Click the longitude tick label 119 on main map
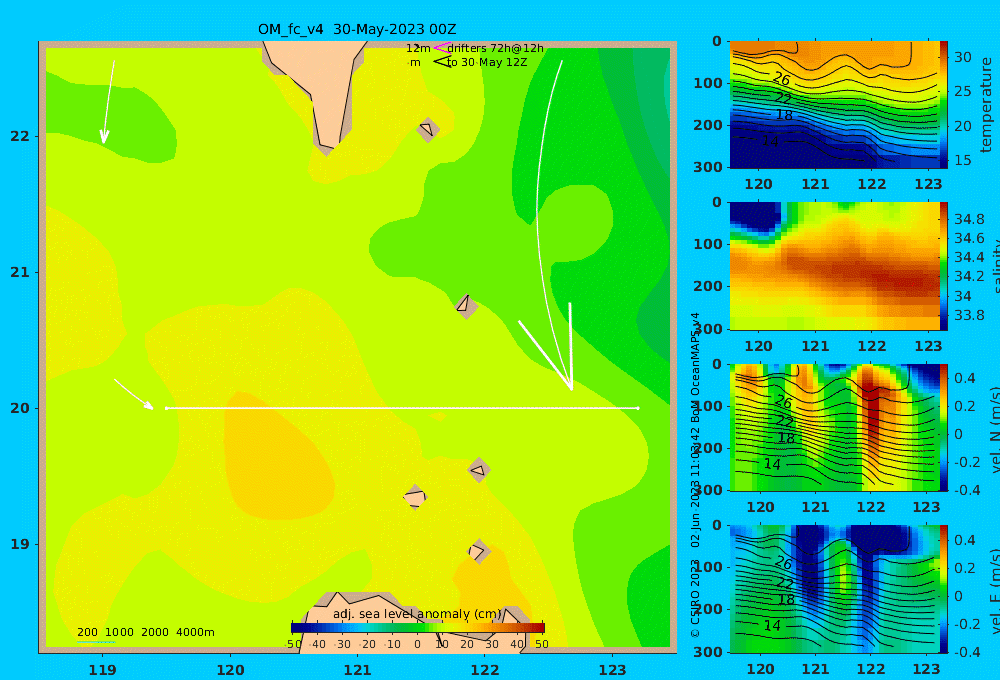 (x=103, y=670)
